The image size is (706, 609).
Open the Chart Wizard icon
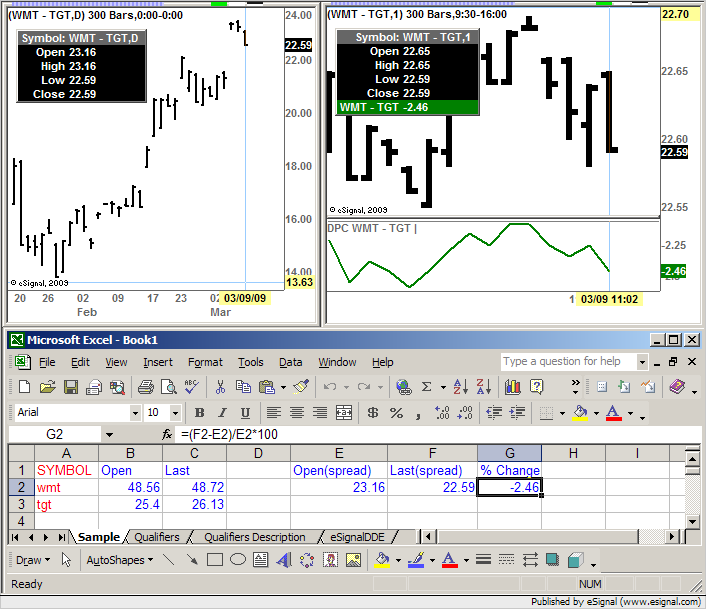[x=512, y=387]
